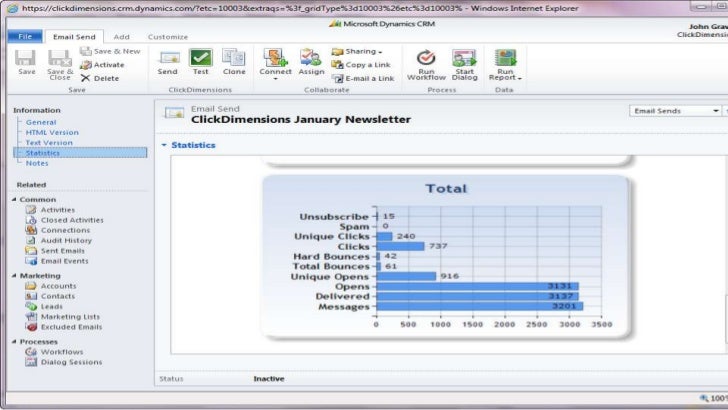Open Marketing Lists
This screenshot has width=728, height=410.
[x=70, y=316]
